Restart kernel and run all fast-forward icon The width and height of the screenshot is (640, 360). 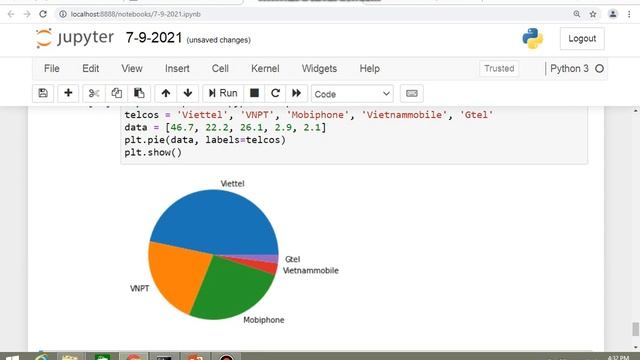click(297, 93)
